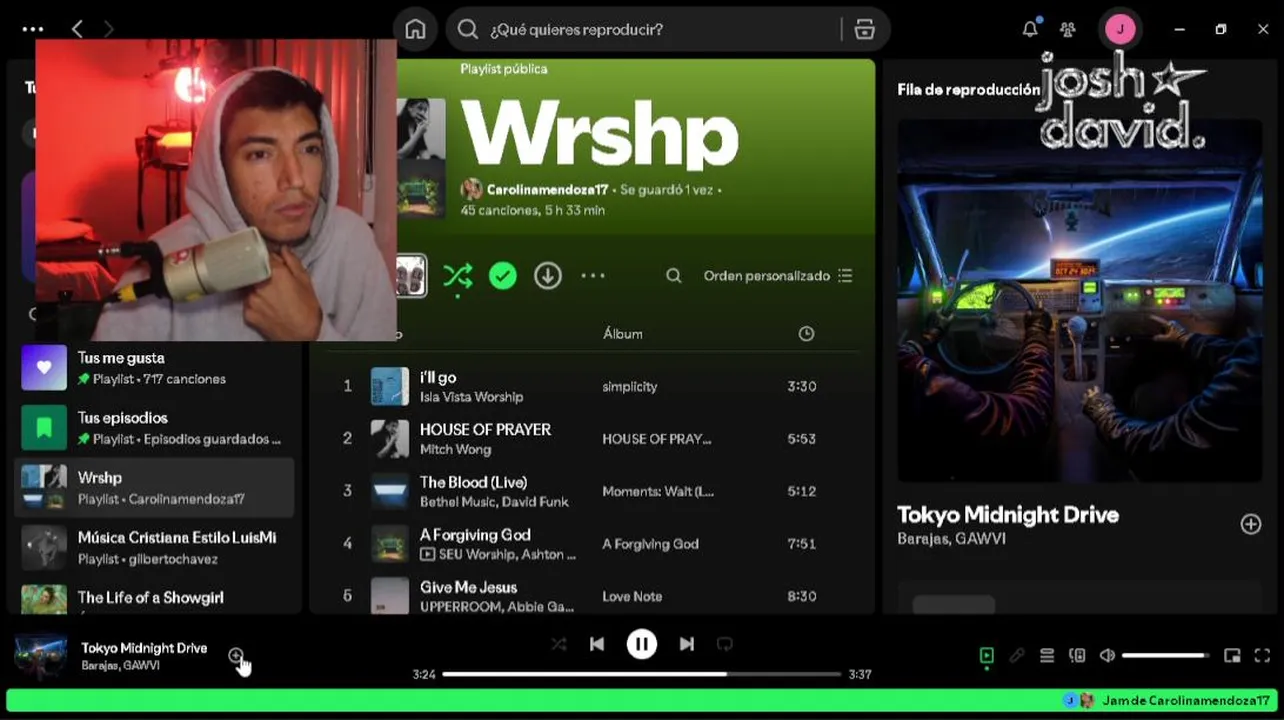Go forward with the right arrow
This screenshot has height=720, width=1284.
(109, 30)
